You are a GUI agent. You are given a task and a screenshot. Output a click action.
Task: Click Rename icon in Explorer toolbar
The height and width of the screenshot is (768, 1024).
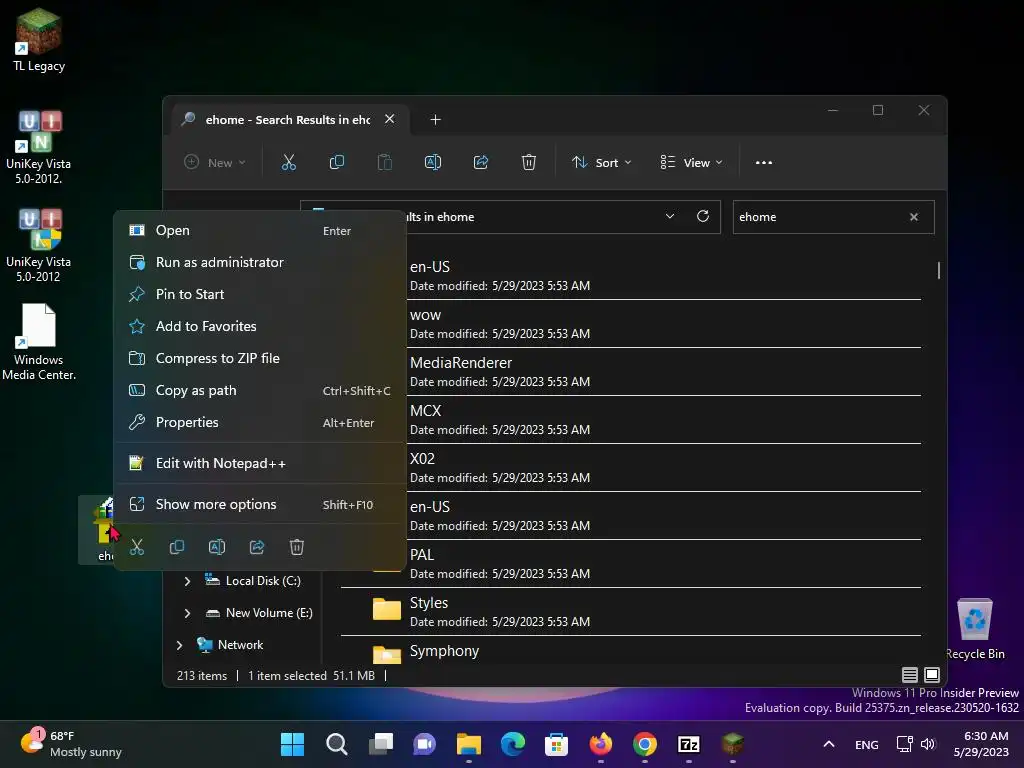pyautogui.click(x=433, y=163)
